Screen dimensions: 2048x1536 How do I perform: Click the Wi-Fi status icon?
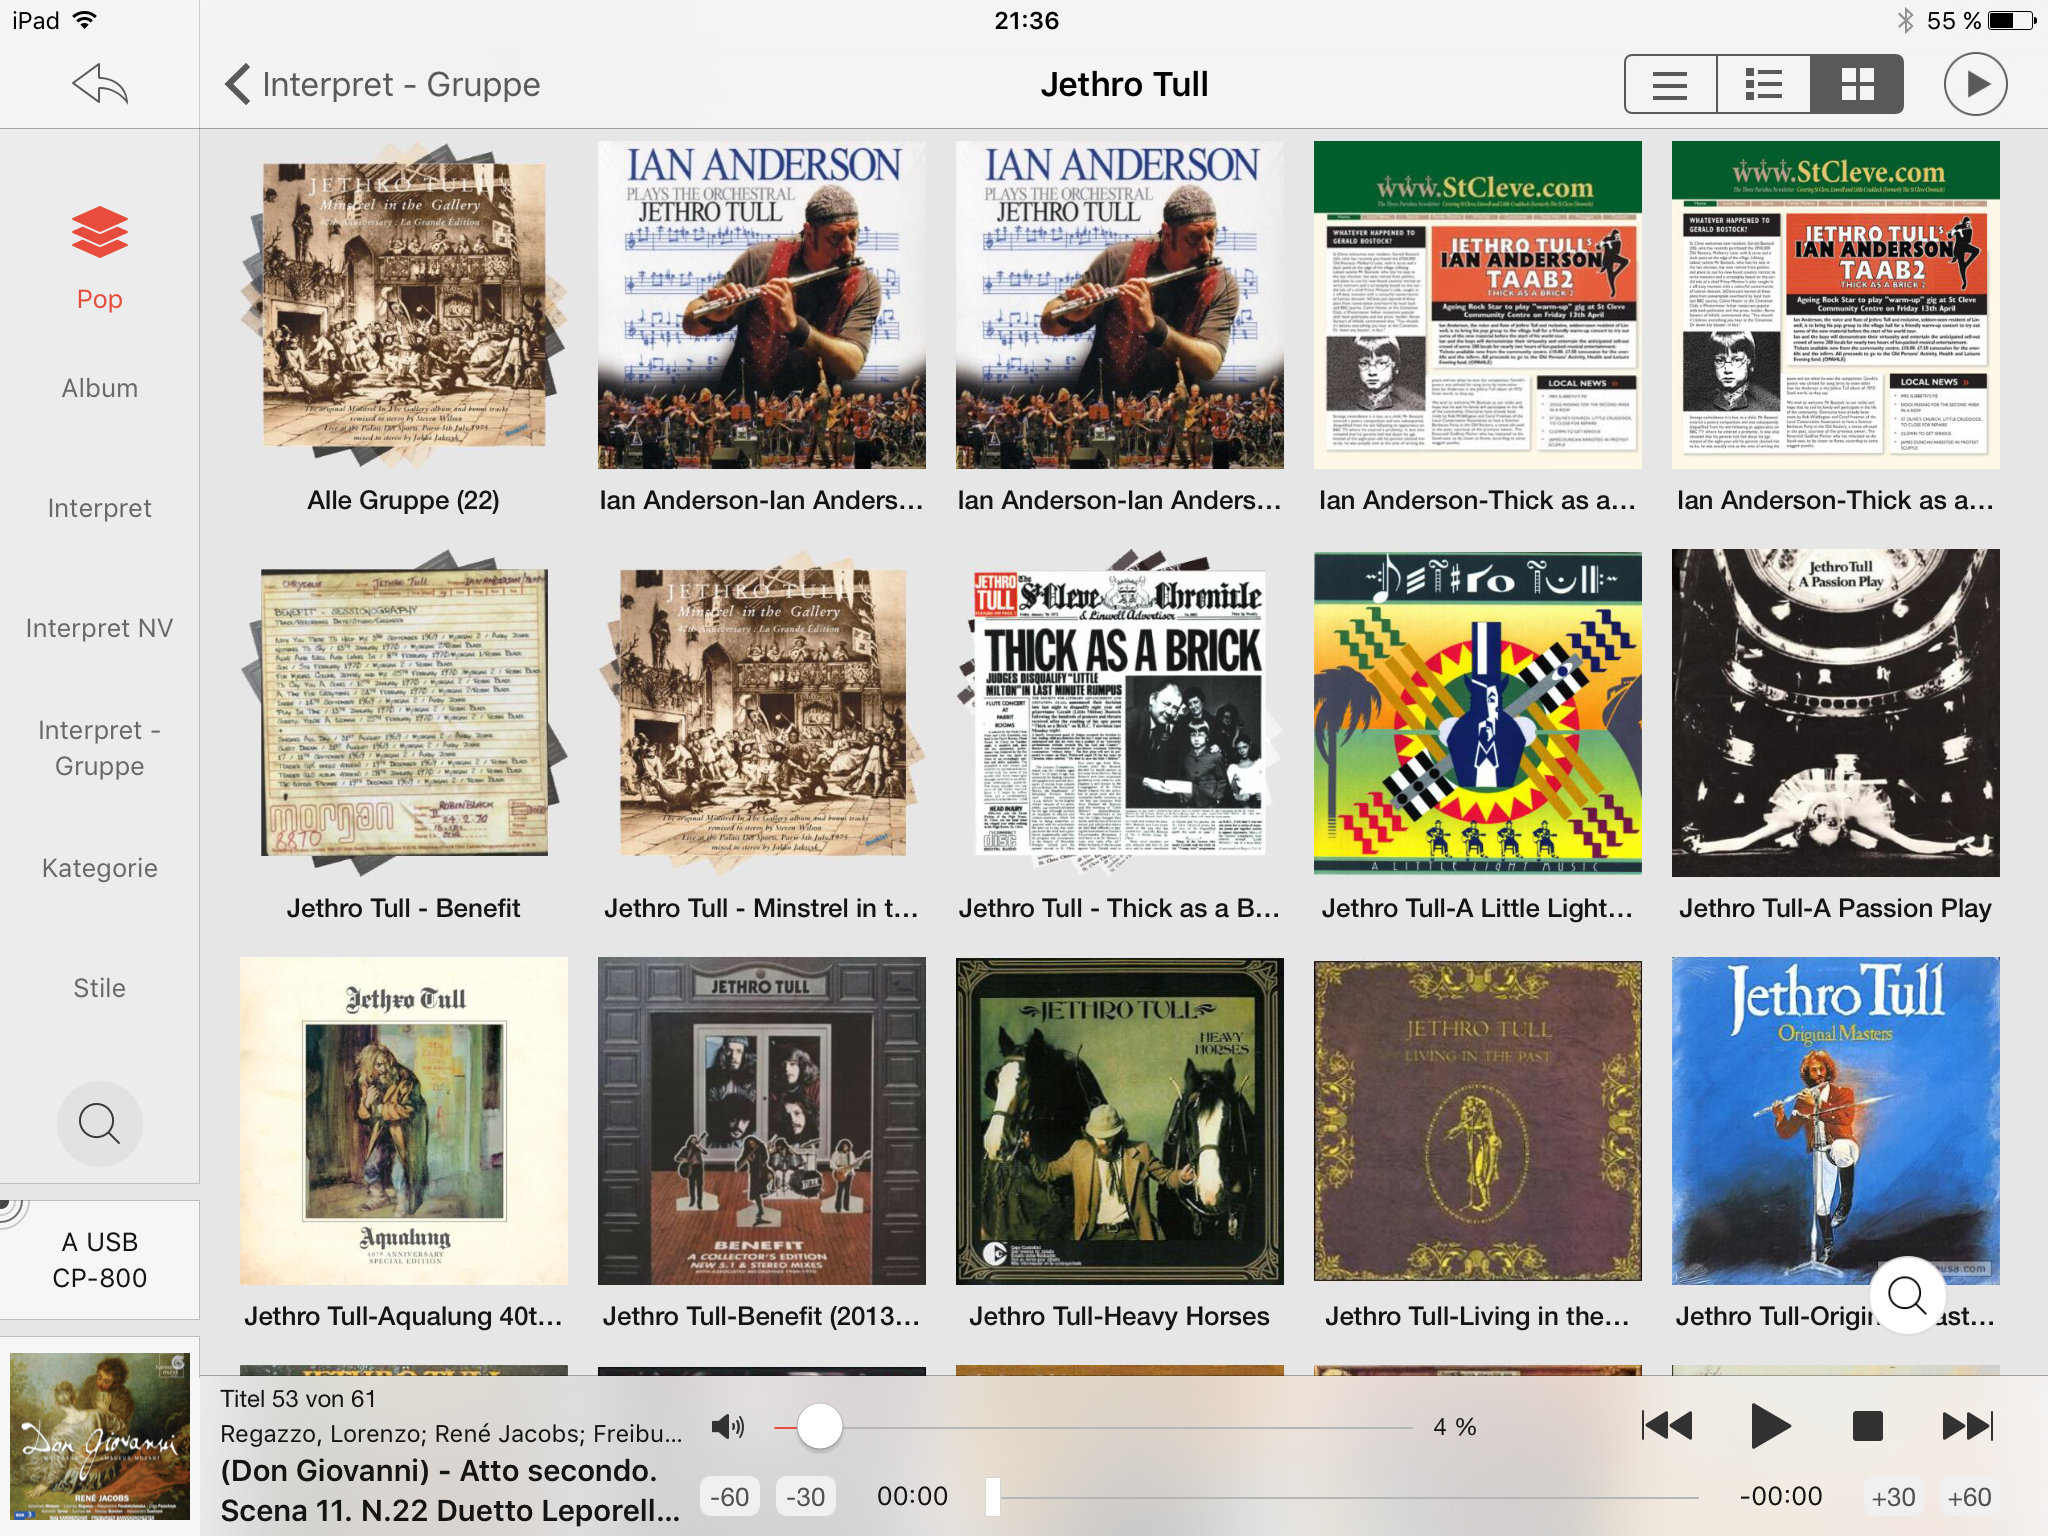point(86,20)
